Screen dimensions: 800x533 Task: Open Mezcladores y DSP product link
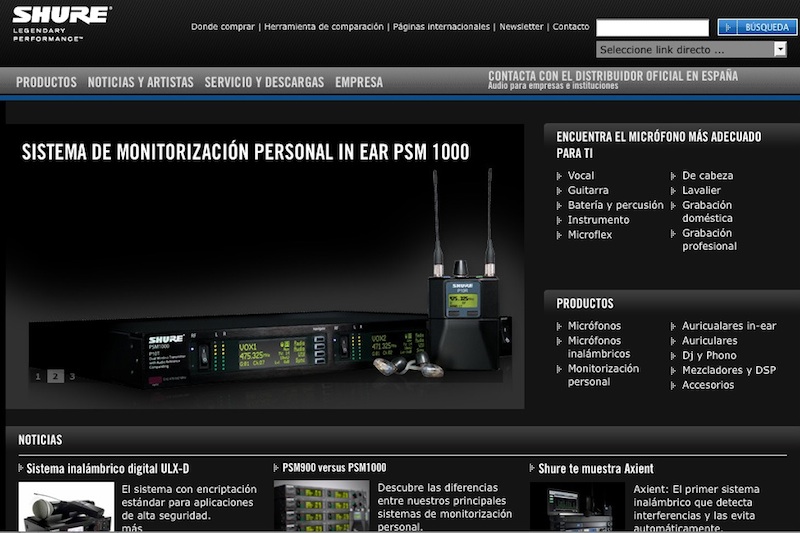(729, 370)
